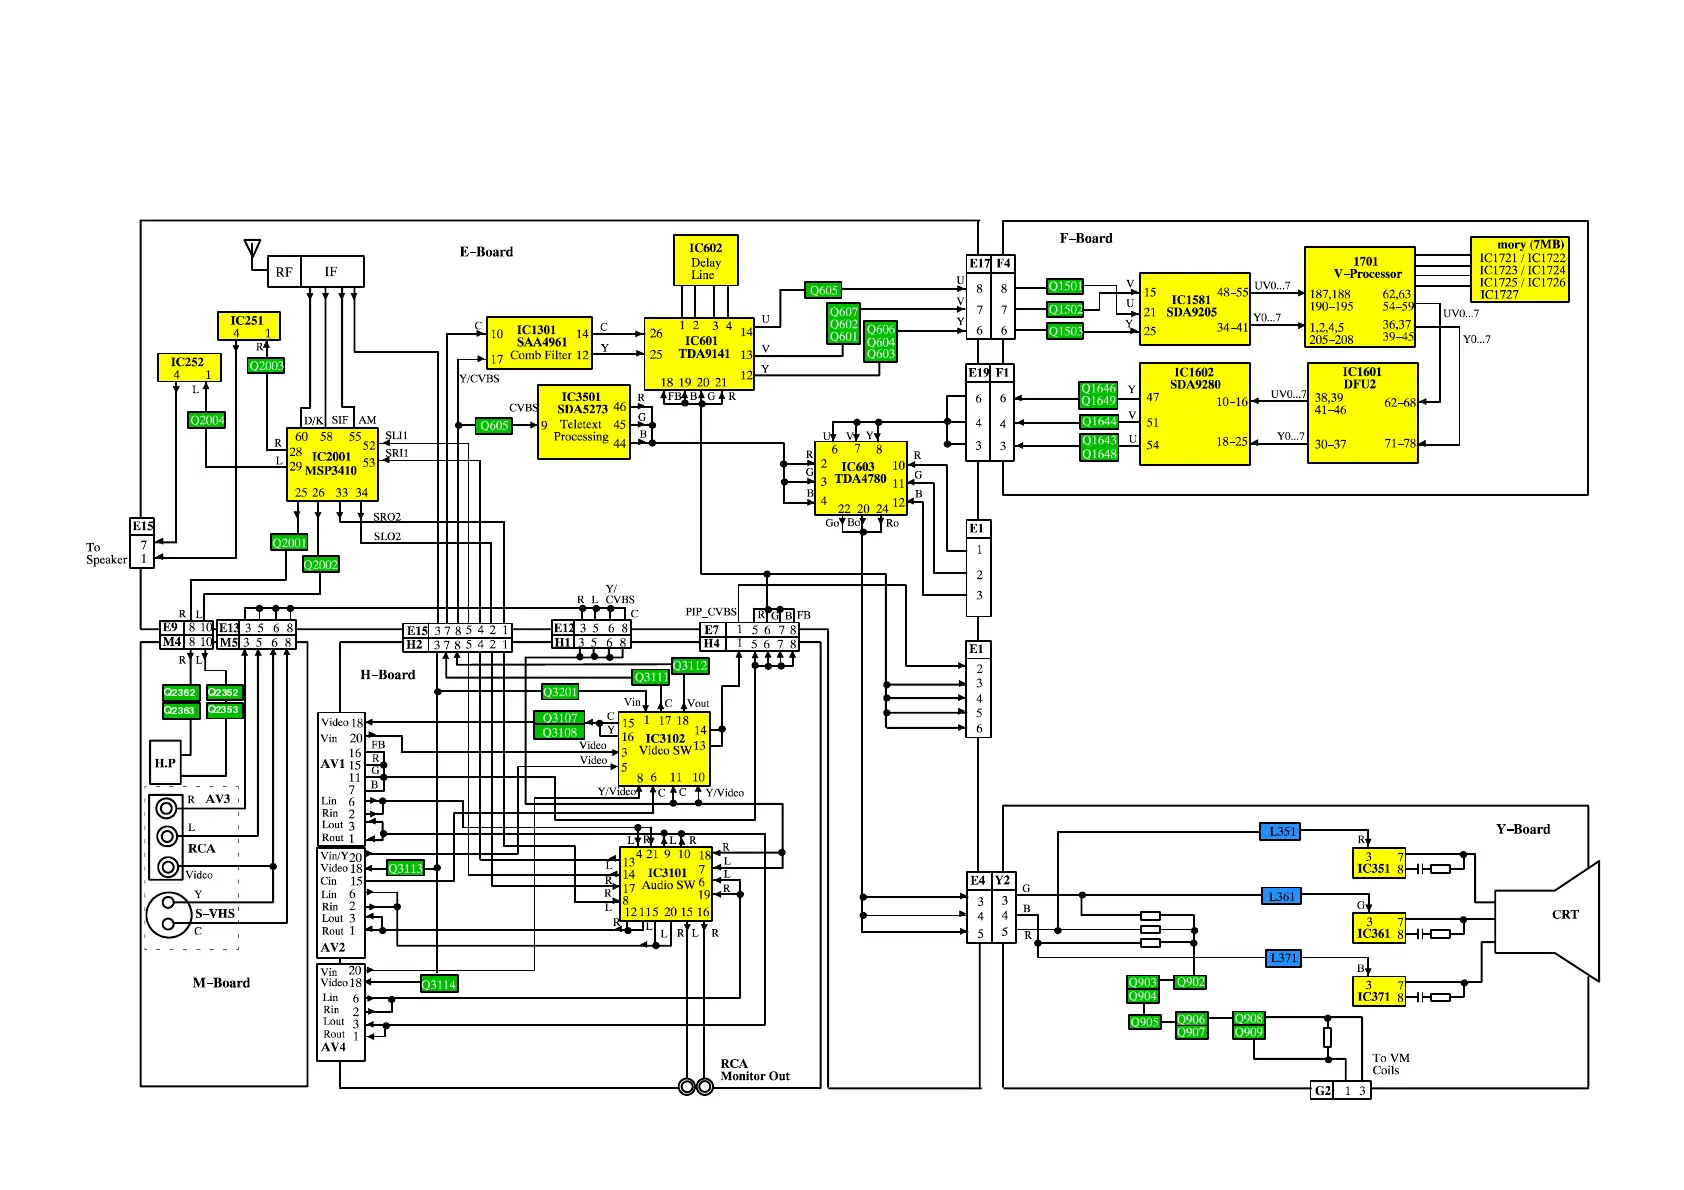This screenshot has width=1684, height=1190.
Task: Click the "To VM Coils" text
Action: [x=1391, y=1064]
